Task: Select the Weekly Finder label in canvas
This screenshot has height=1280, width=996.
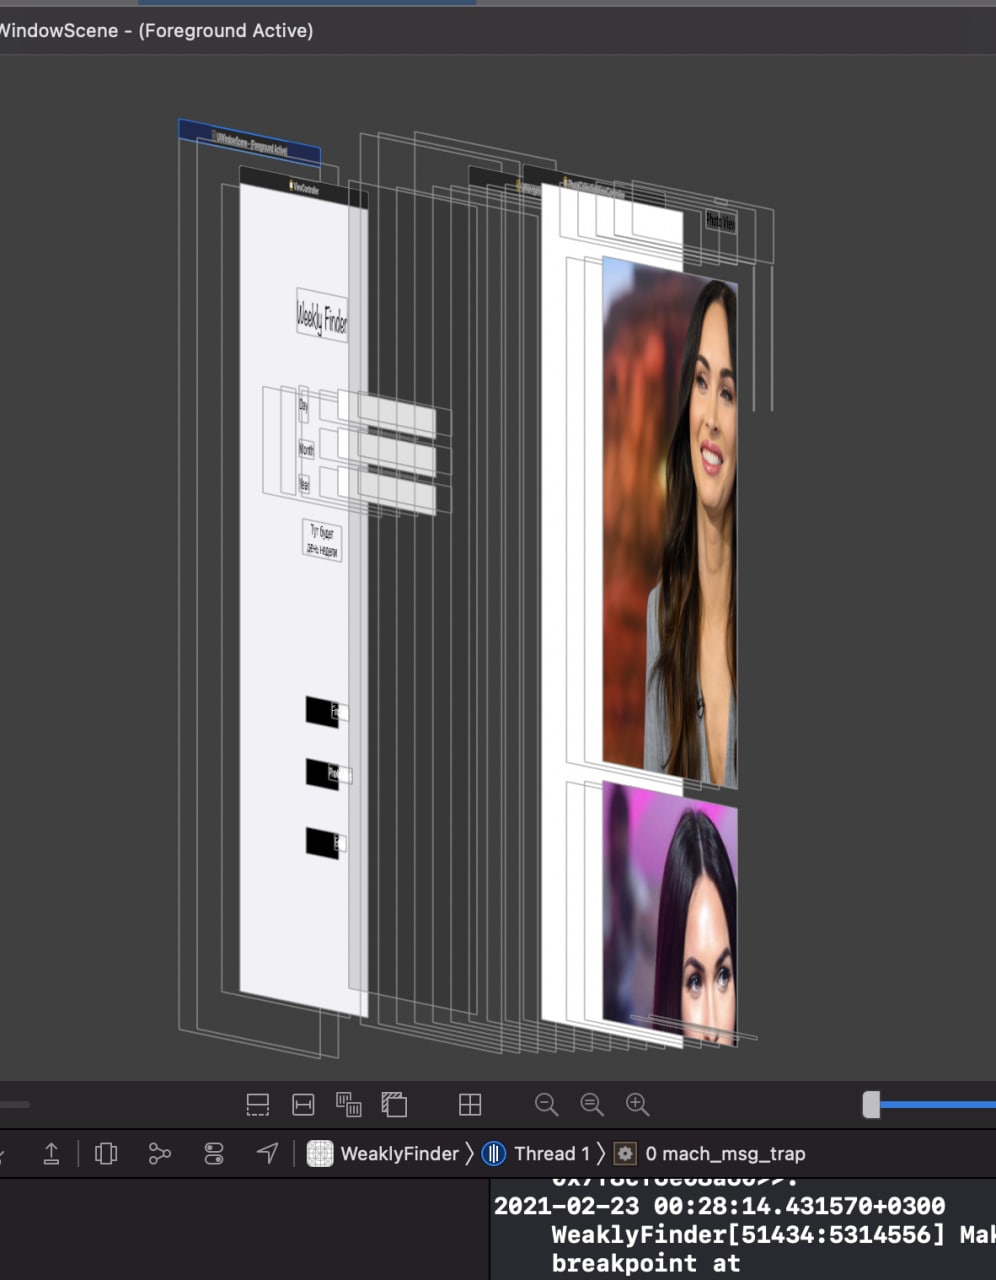Action: pos(322,316)
